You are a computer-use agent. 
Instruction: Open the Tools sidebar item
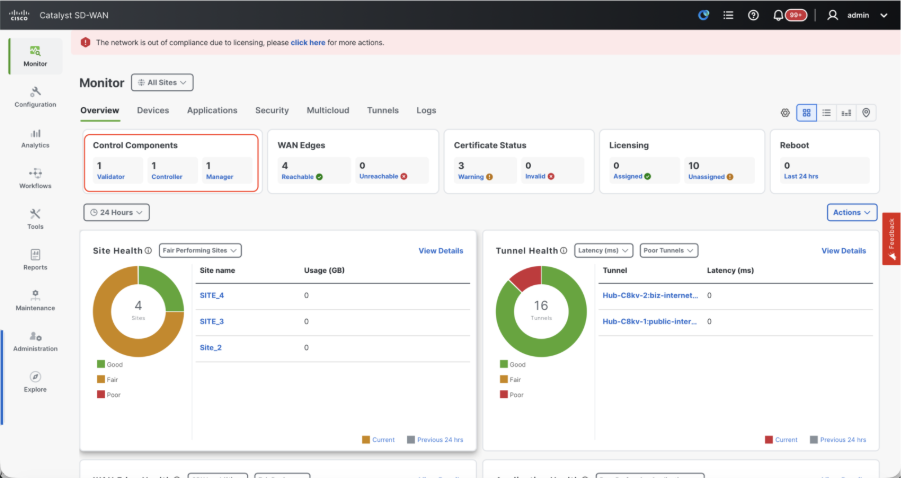35,218
